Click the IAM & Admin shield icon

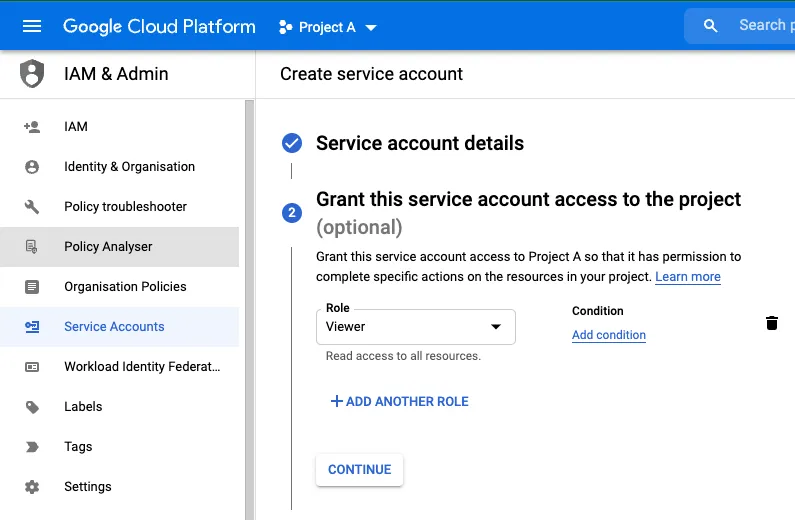32,73
